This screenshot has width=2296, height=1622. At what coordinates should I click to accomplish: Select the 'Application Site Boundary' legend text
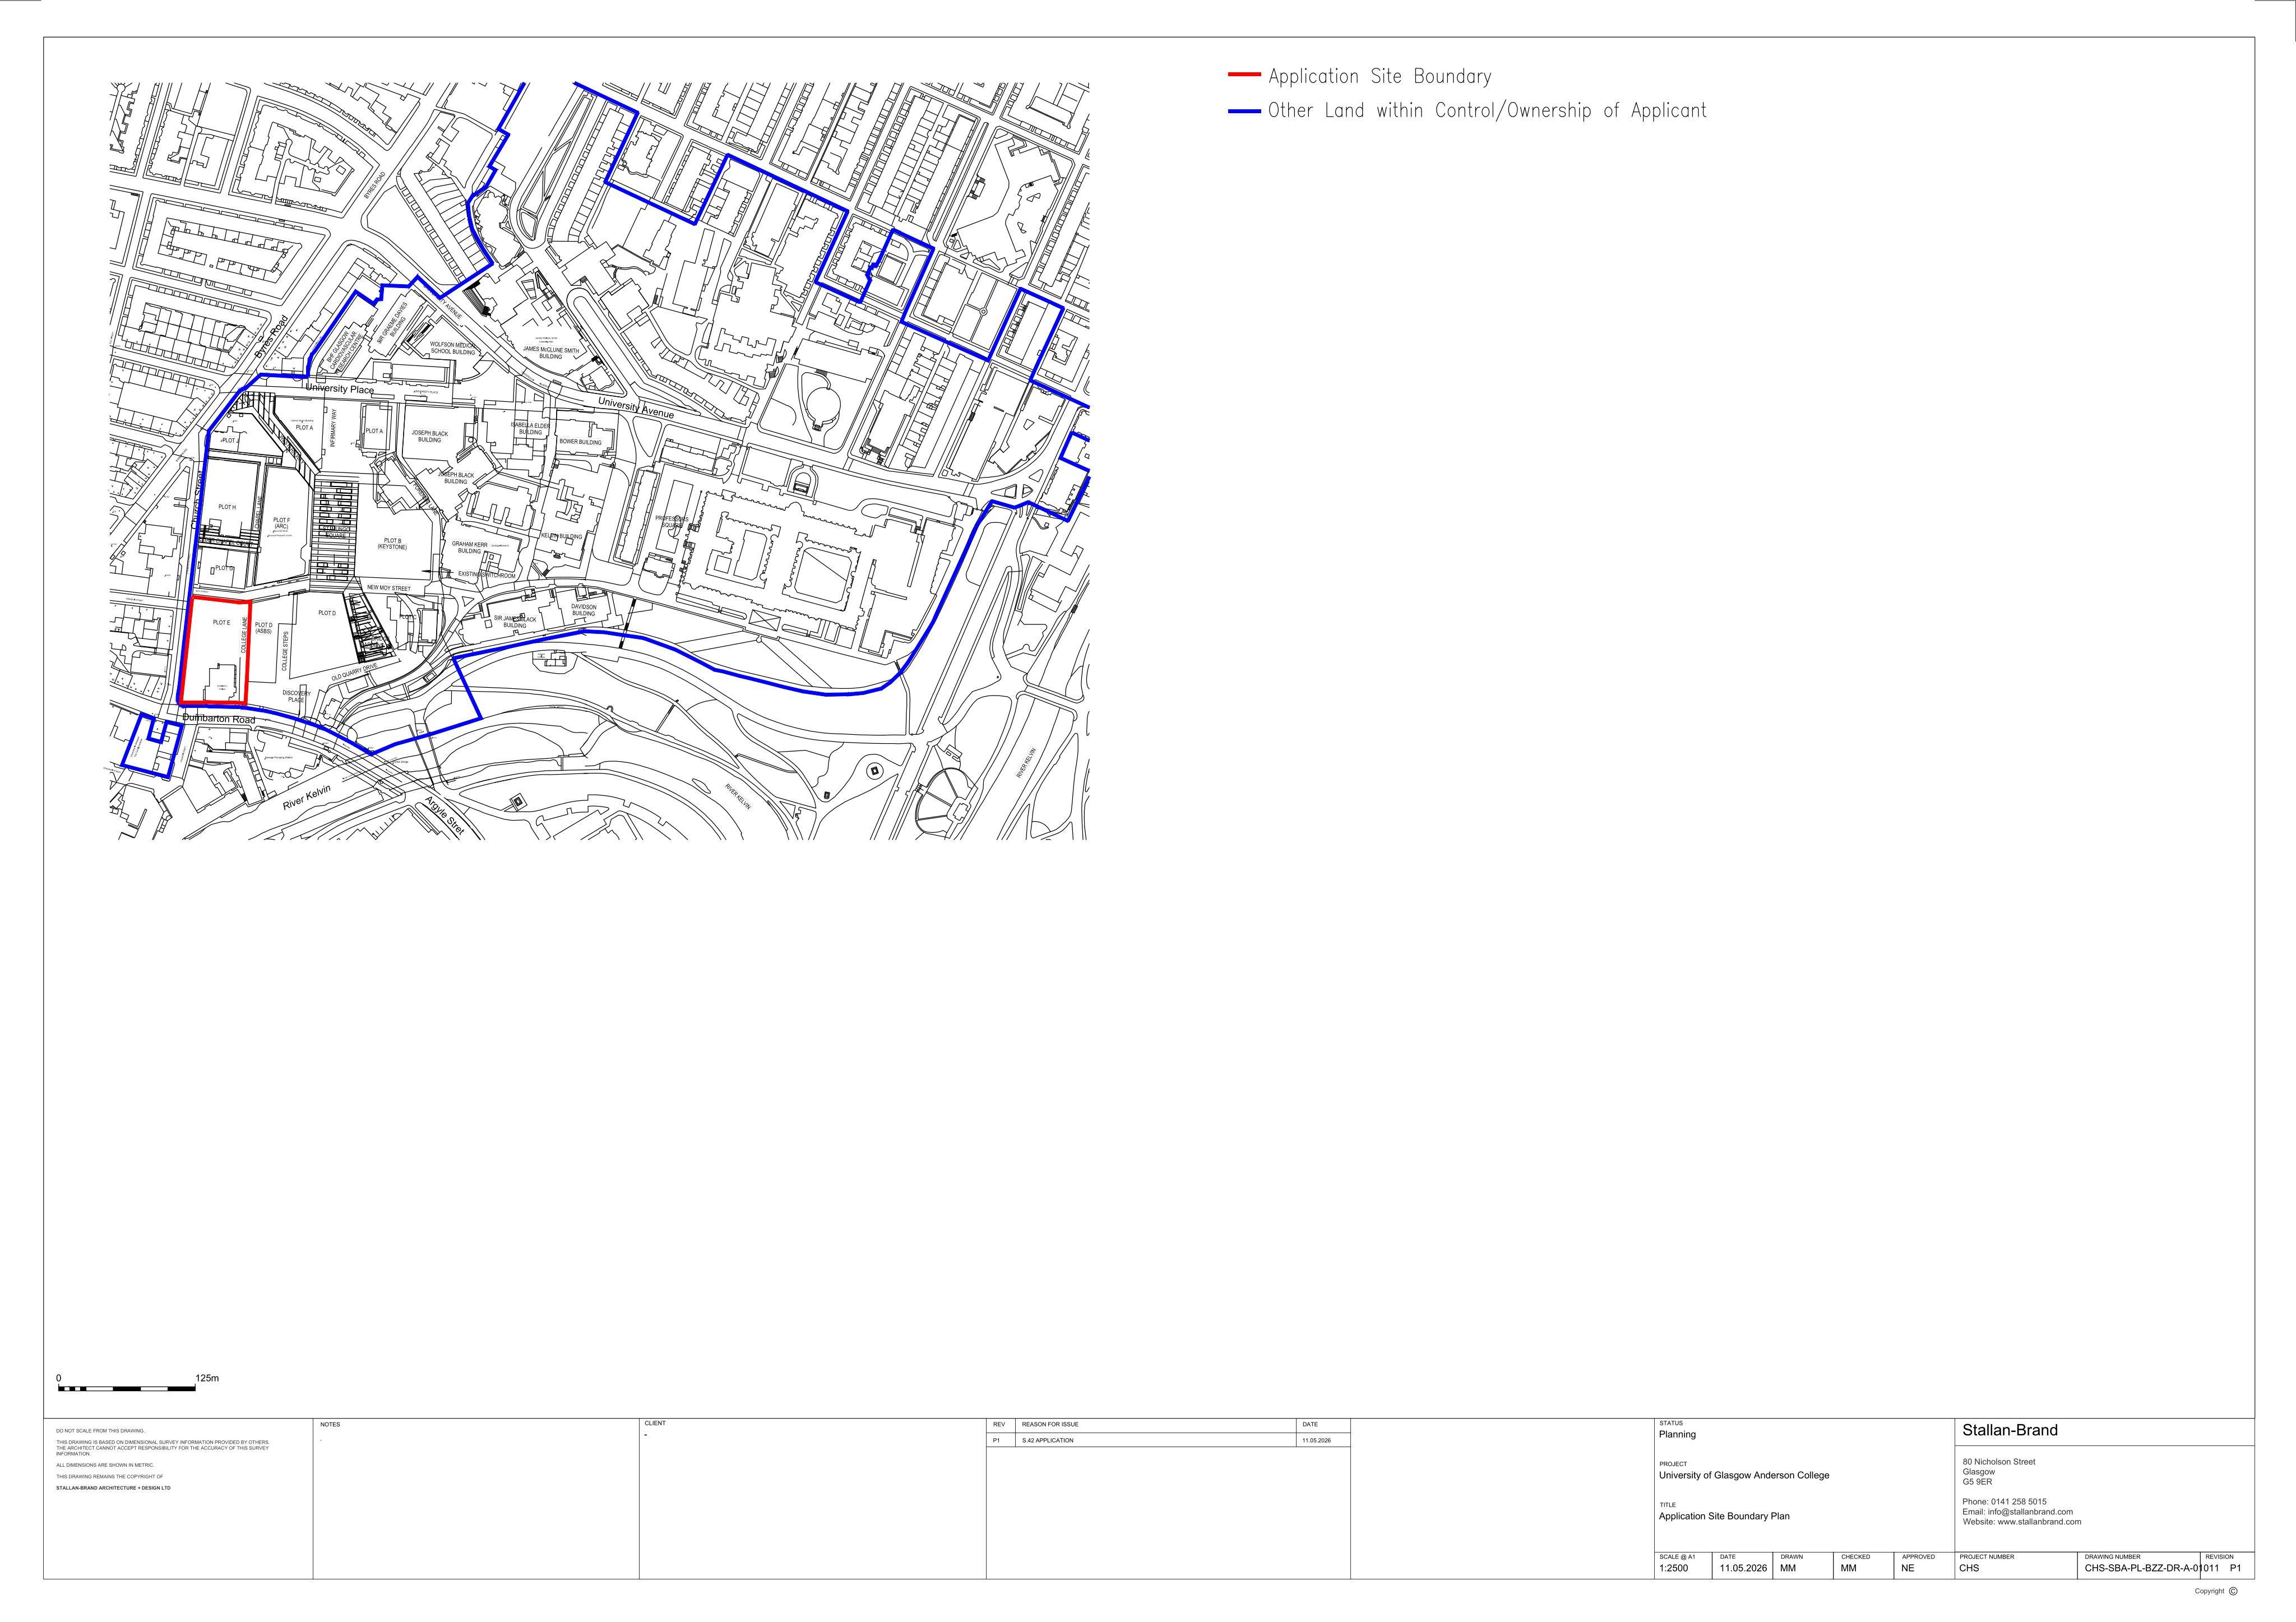pyautogui.click(x=1380, y=77)
